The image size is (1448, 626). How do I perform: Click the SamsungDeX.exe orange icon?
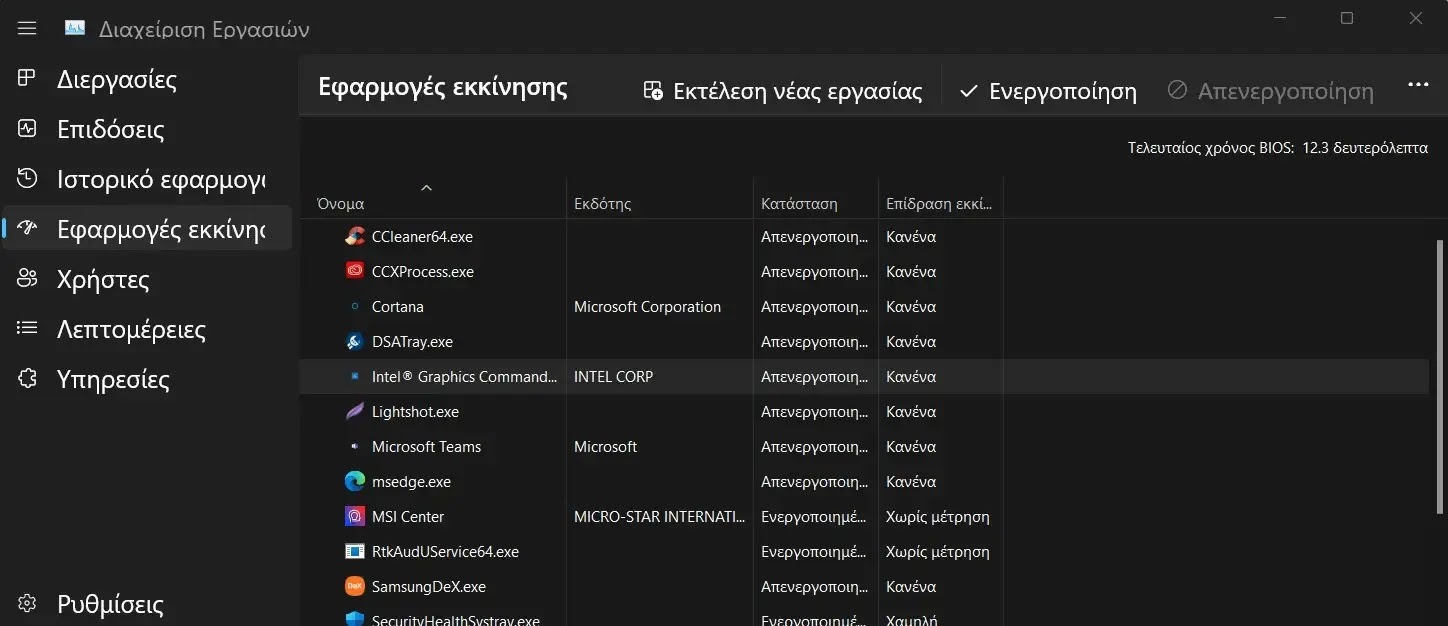click(x=354, y=587)
